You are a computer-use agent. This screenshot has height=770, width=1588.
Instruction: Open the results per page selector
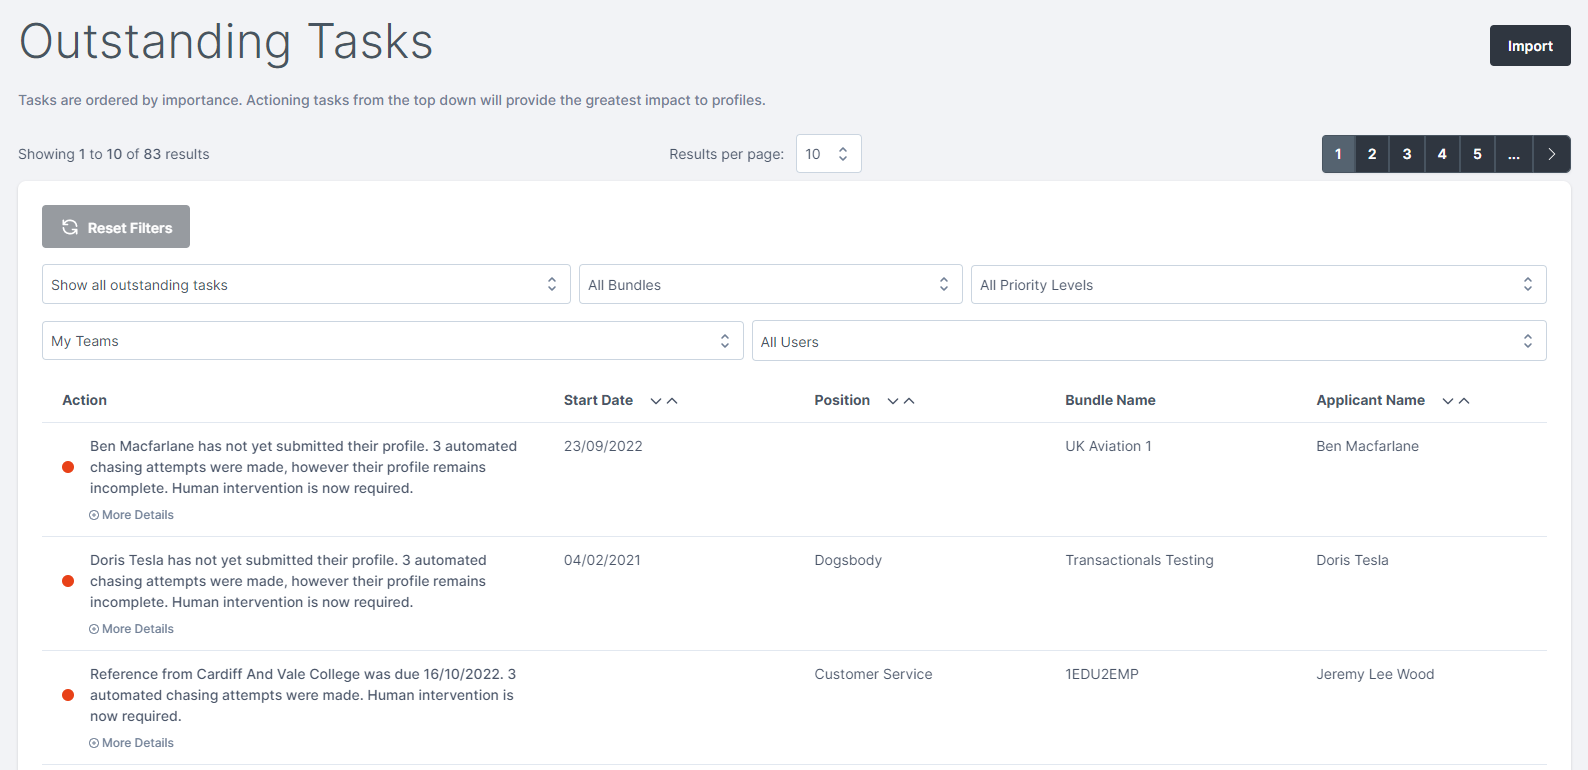828,154
